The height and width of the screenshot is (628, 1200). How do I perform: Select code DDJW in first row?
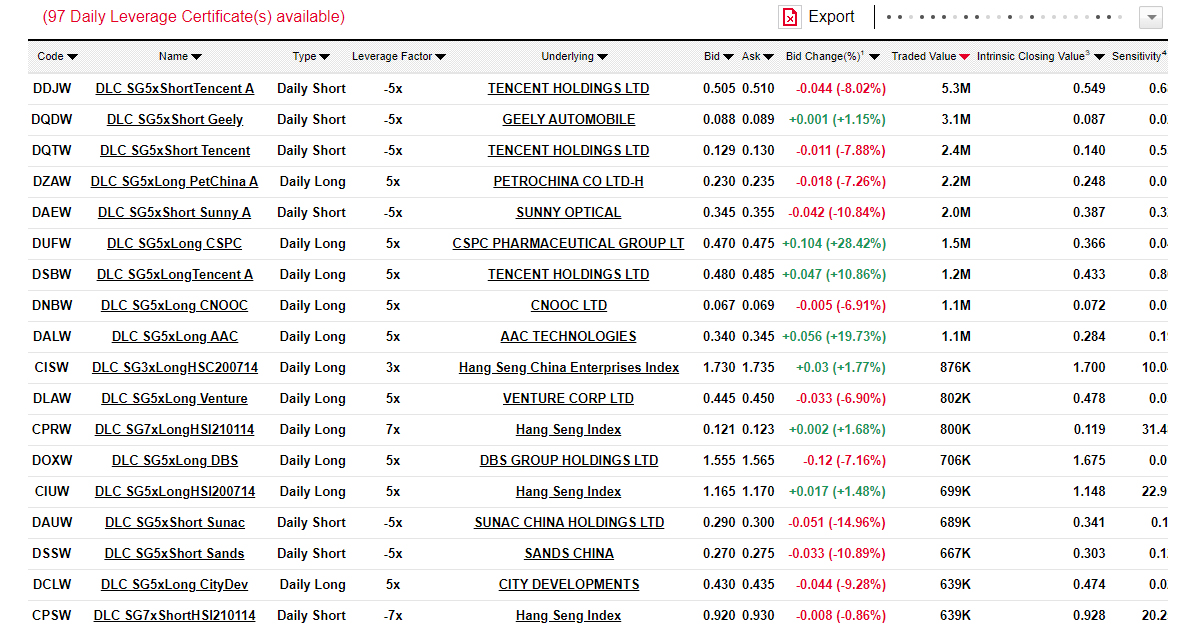click(52, 89)
